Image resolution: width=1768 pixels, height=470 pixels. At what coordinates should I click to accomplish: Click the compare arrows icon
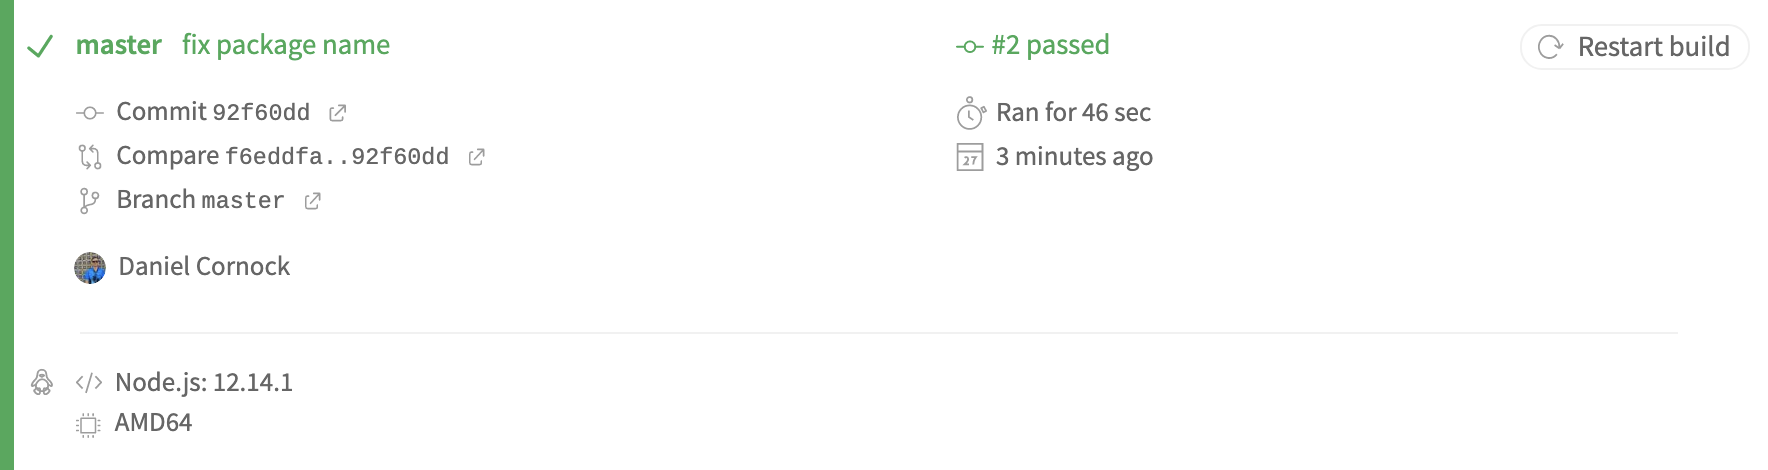[x=89, y=157]
